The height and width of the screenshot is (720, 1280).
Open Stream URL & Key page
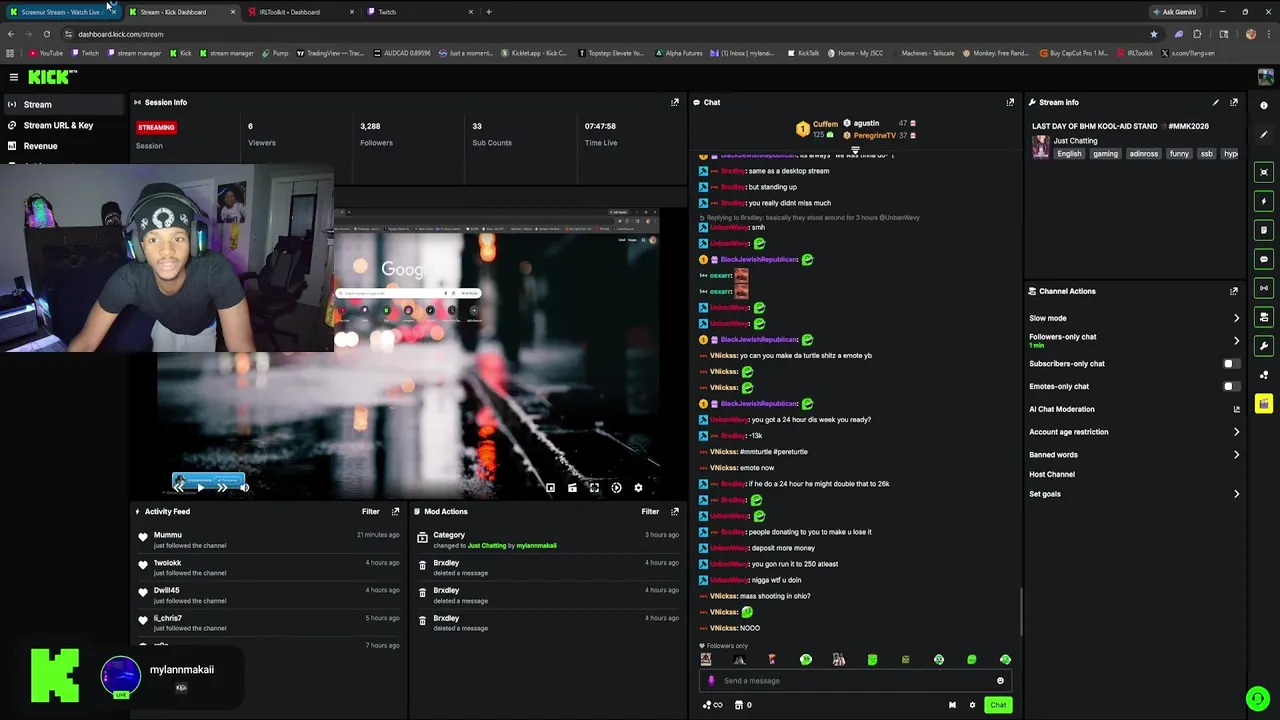63,125
